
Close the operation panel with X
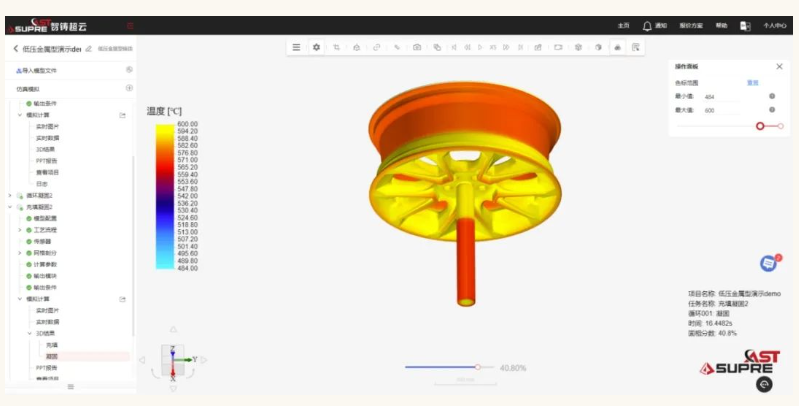click(779, 66)
